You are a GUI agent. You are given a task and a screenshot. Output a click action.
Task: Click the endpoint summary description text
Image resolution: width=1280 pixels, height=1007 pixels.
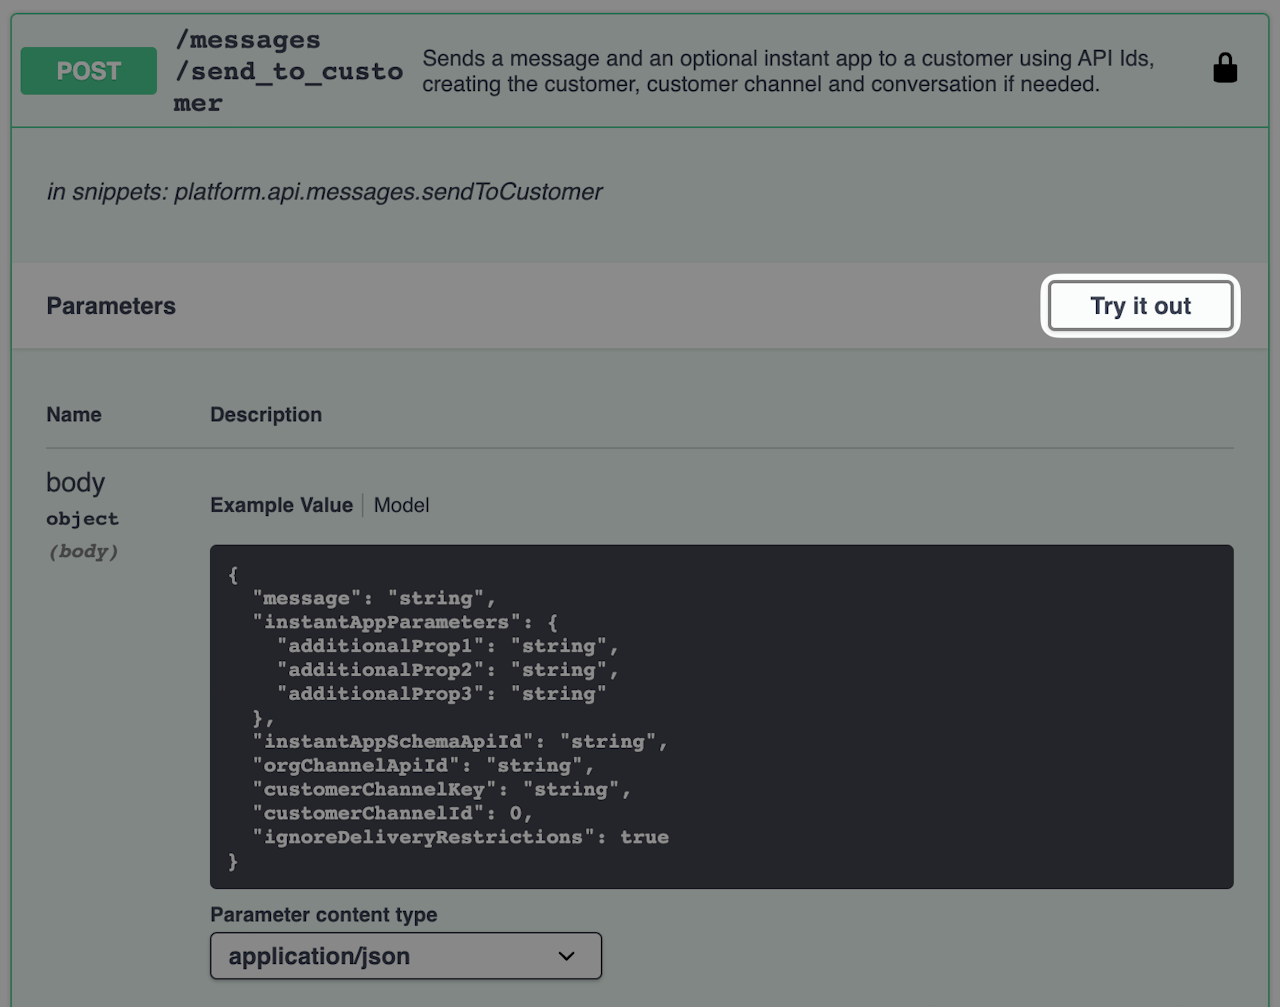(787, 71)
